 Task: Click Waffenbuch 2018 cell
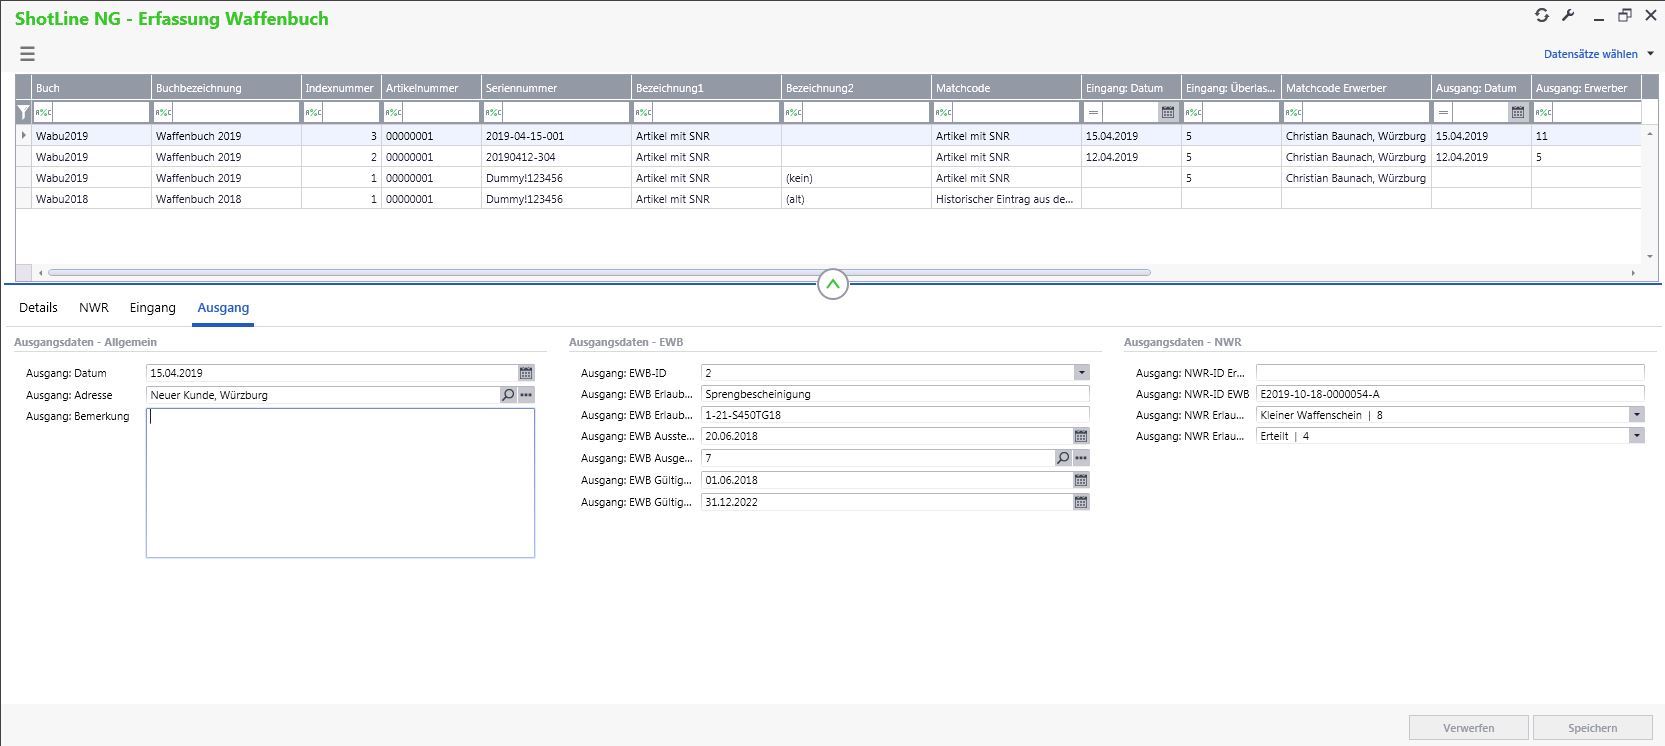click(226, 199)
